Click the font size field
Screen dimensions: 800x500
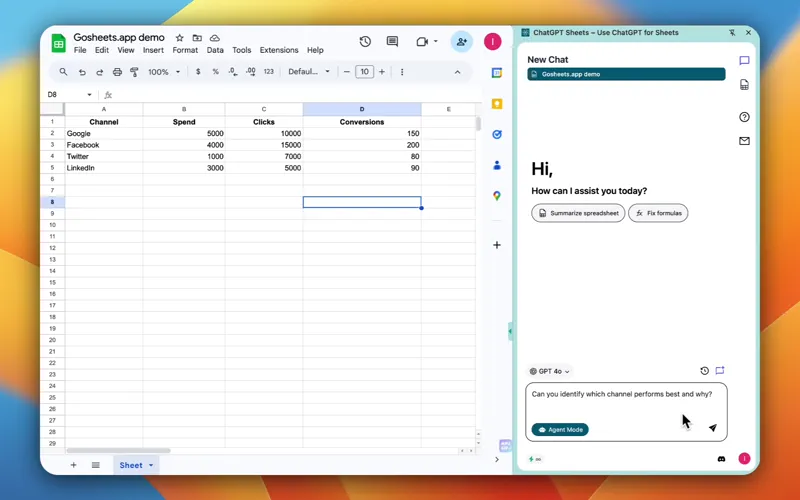point(364,72)
